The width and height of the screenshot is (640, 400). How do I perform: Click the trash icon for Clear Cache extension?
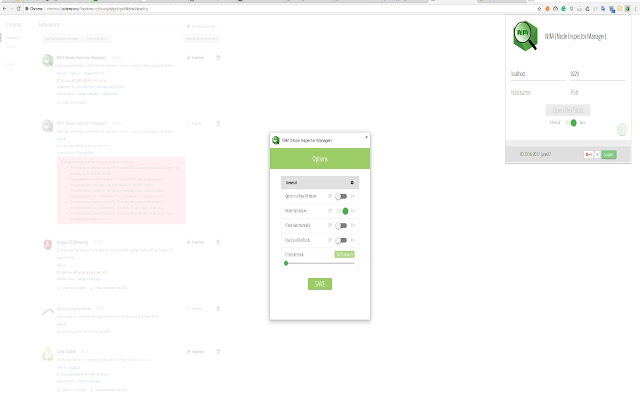[218, 351]
